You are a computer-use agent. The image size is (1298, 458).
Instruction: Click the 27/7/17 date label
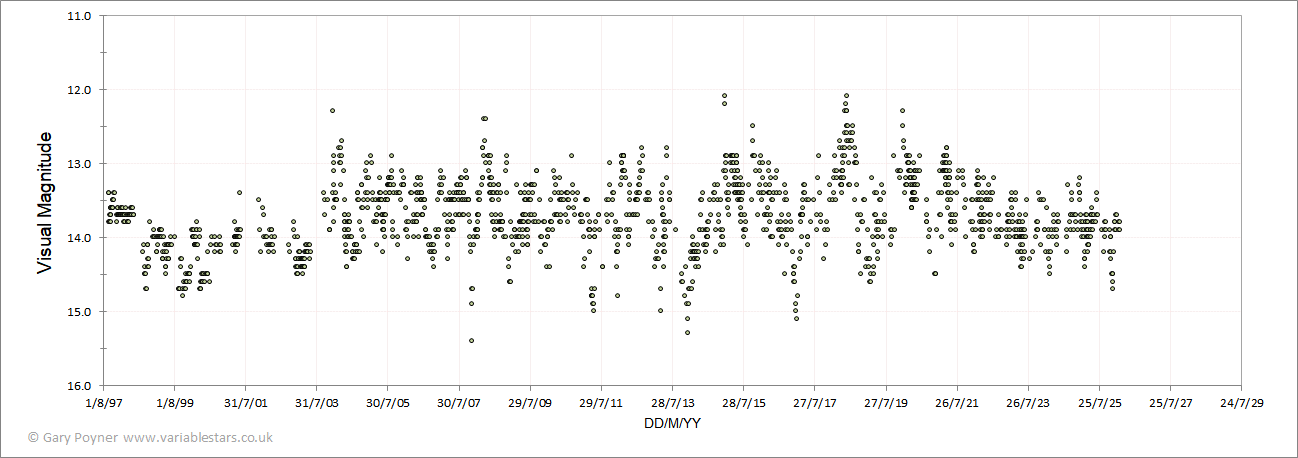pos(814,403)
